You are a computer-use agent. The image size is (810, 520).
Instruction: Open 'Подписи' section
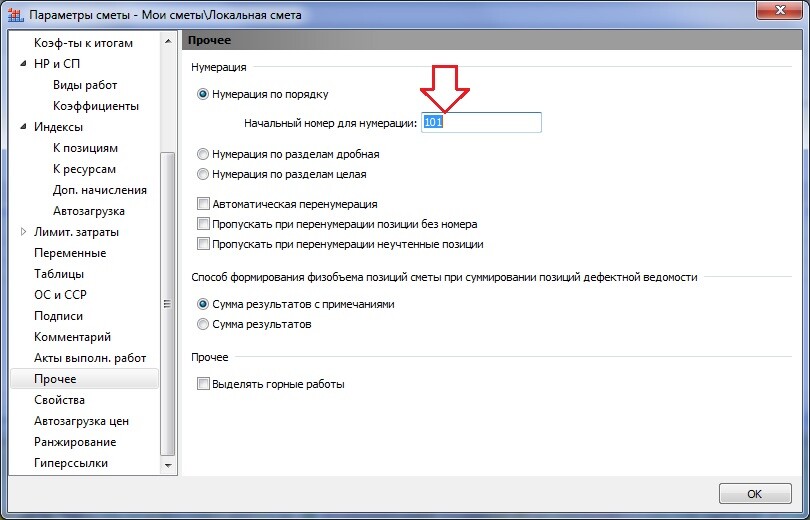58,316
